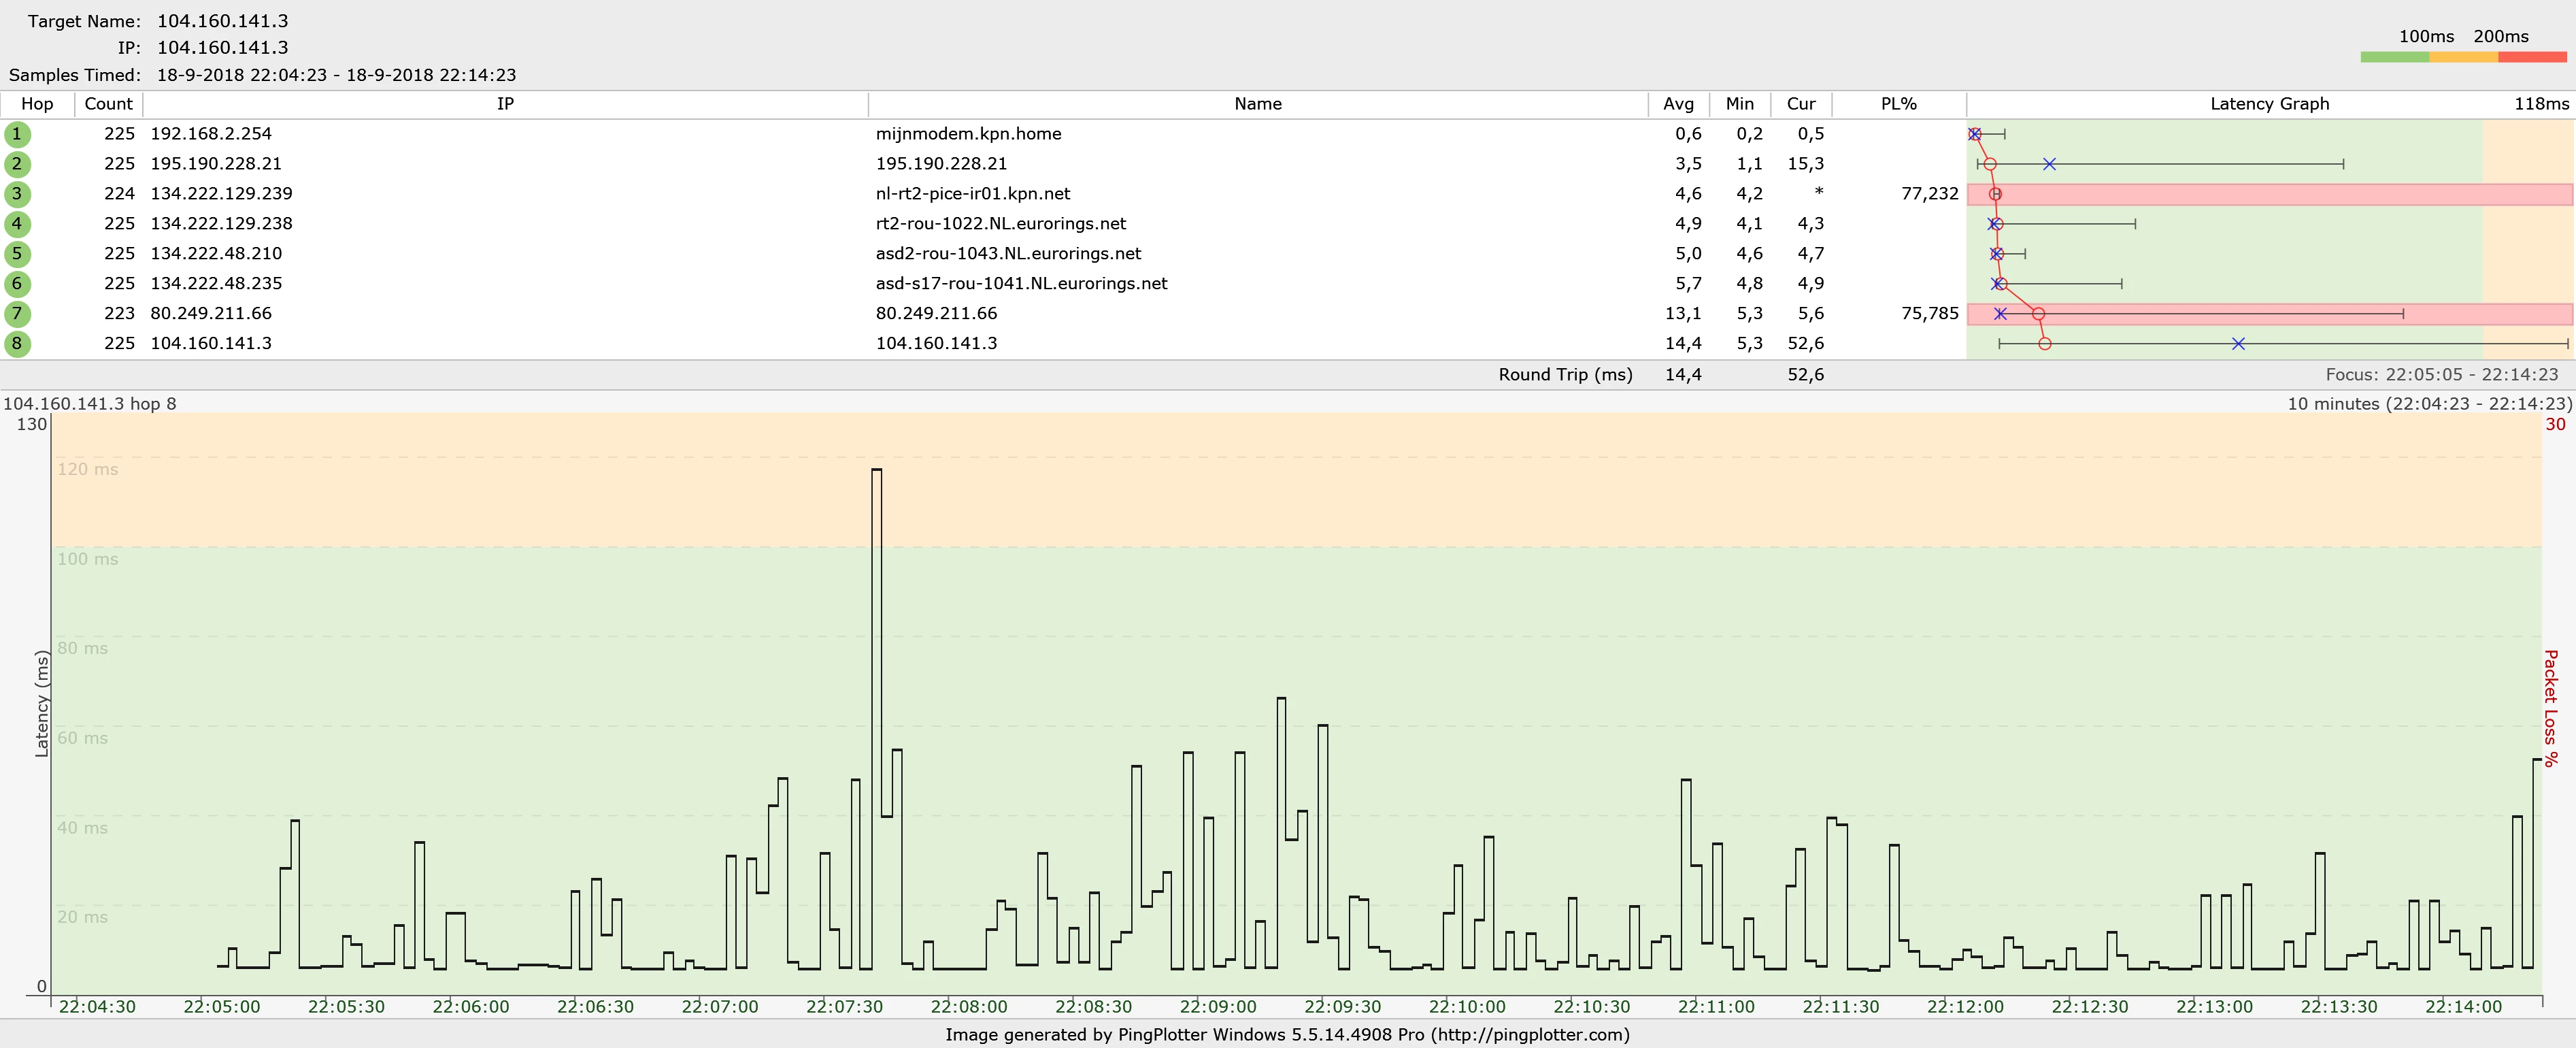Click the hop 4 green circle icon
Screen dimensions: 2576x1048
tap(17, 224)
